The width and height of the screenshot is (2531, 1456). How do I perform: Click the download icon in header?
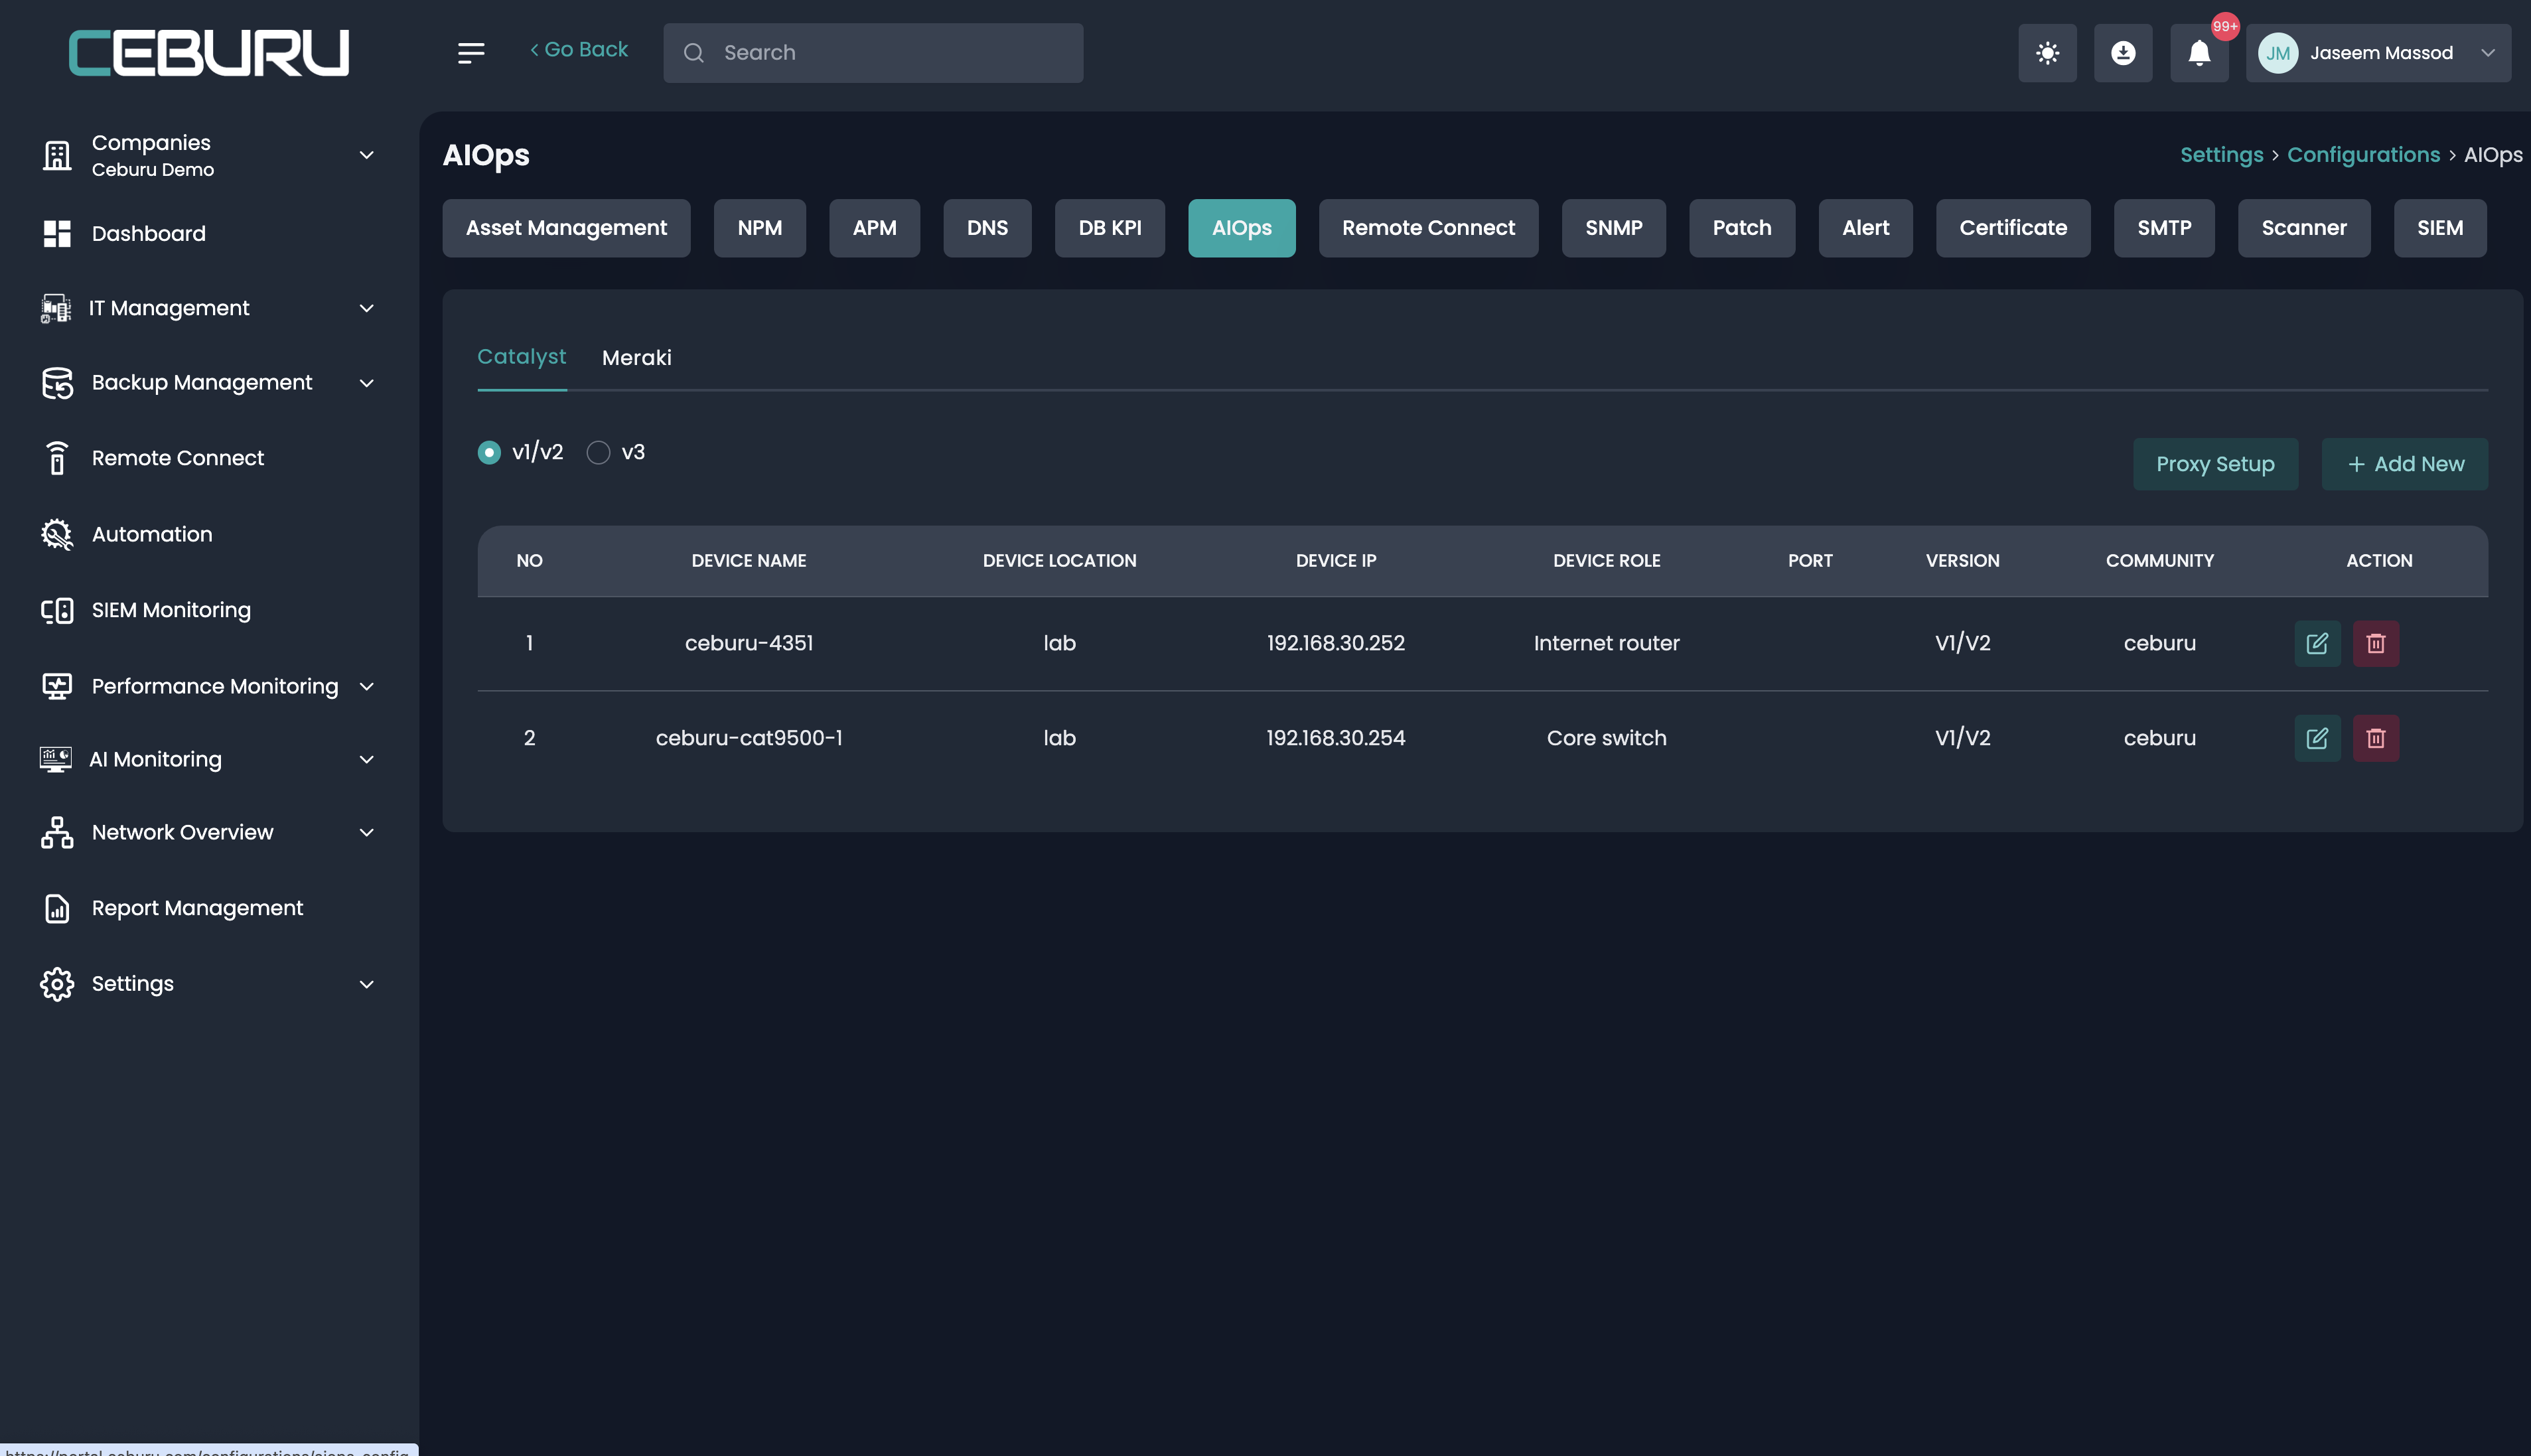point(2122,53)
